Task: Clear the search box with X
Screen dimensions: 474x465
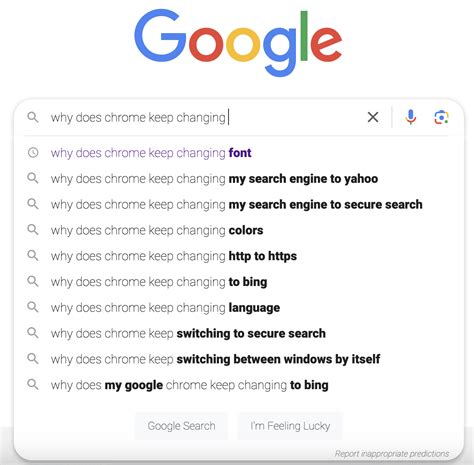Action: coord(373,117)
